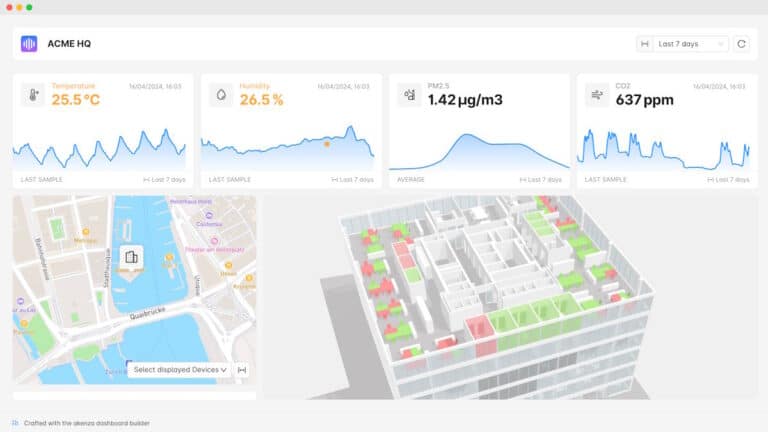Viewport: 768px width, 432px height.
Task: Click the Humidity card title
Action: click(255, 86)
